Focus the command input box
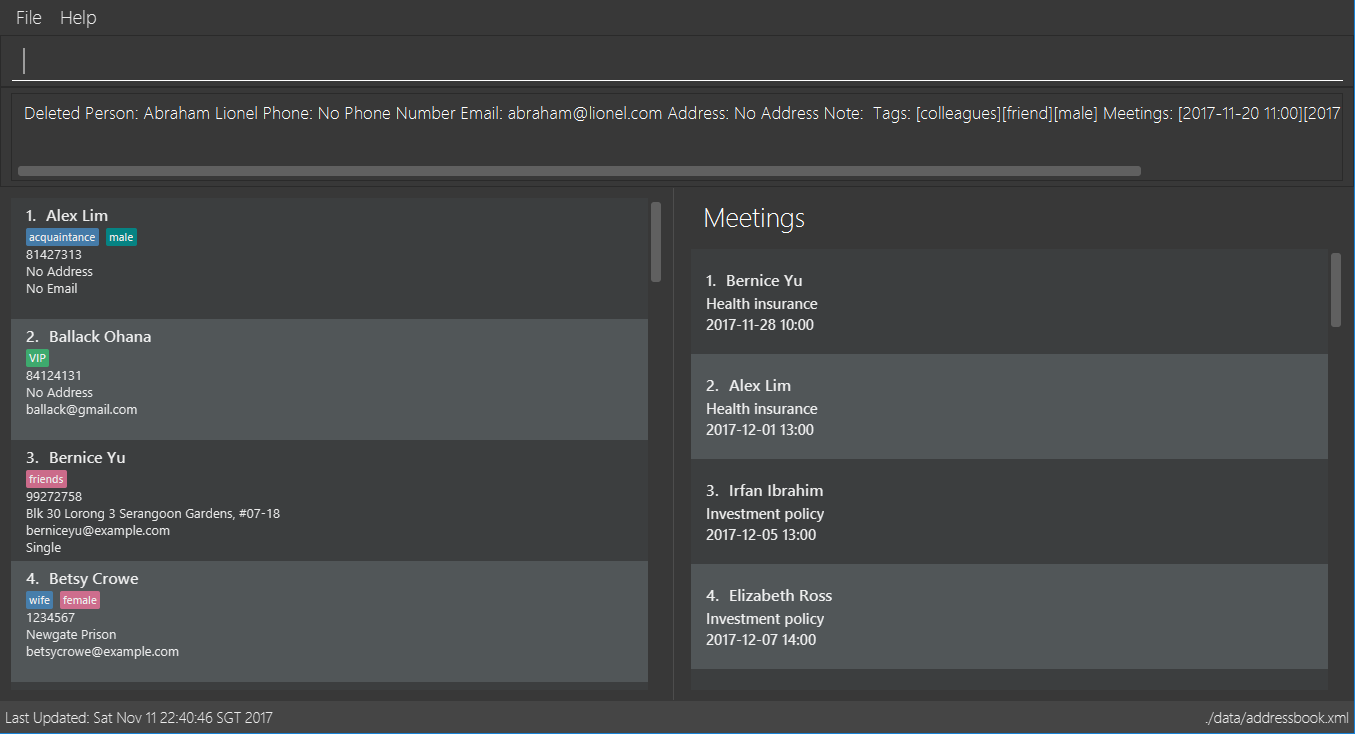Screen dimensions: 1355x734 677,61
